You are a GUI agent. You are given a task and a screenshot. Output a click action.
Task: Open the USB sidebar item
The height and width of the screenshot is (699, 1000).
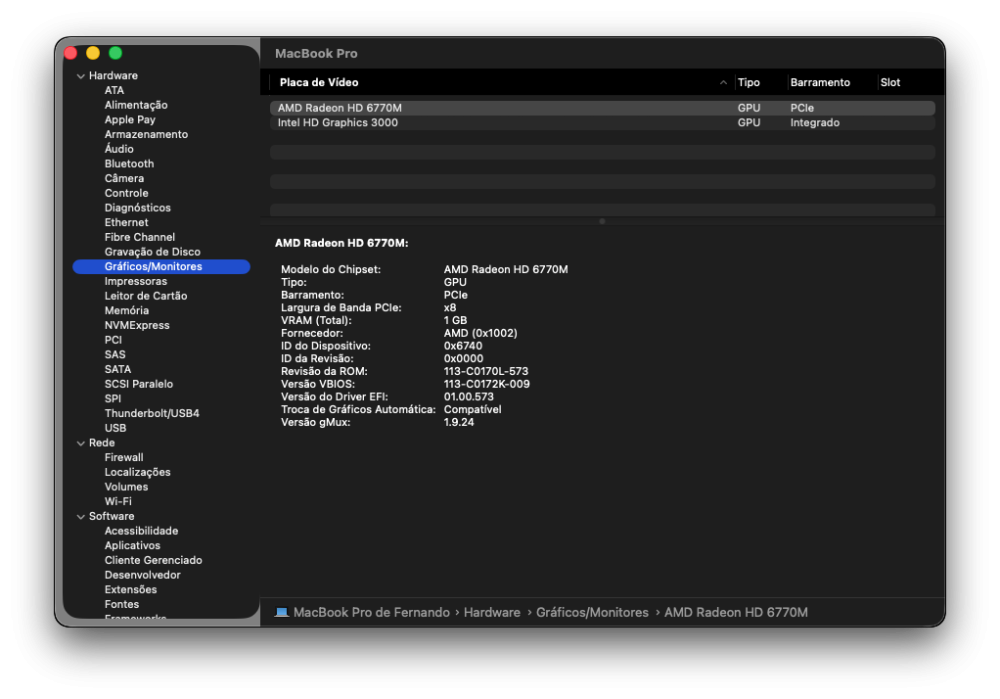point(115,428)
